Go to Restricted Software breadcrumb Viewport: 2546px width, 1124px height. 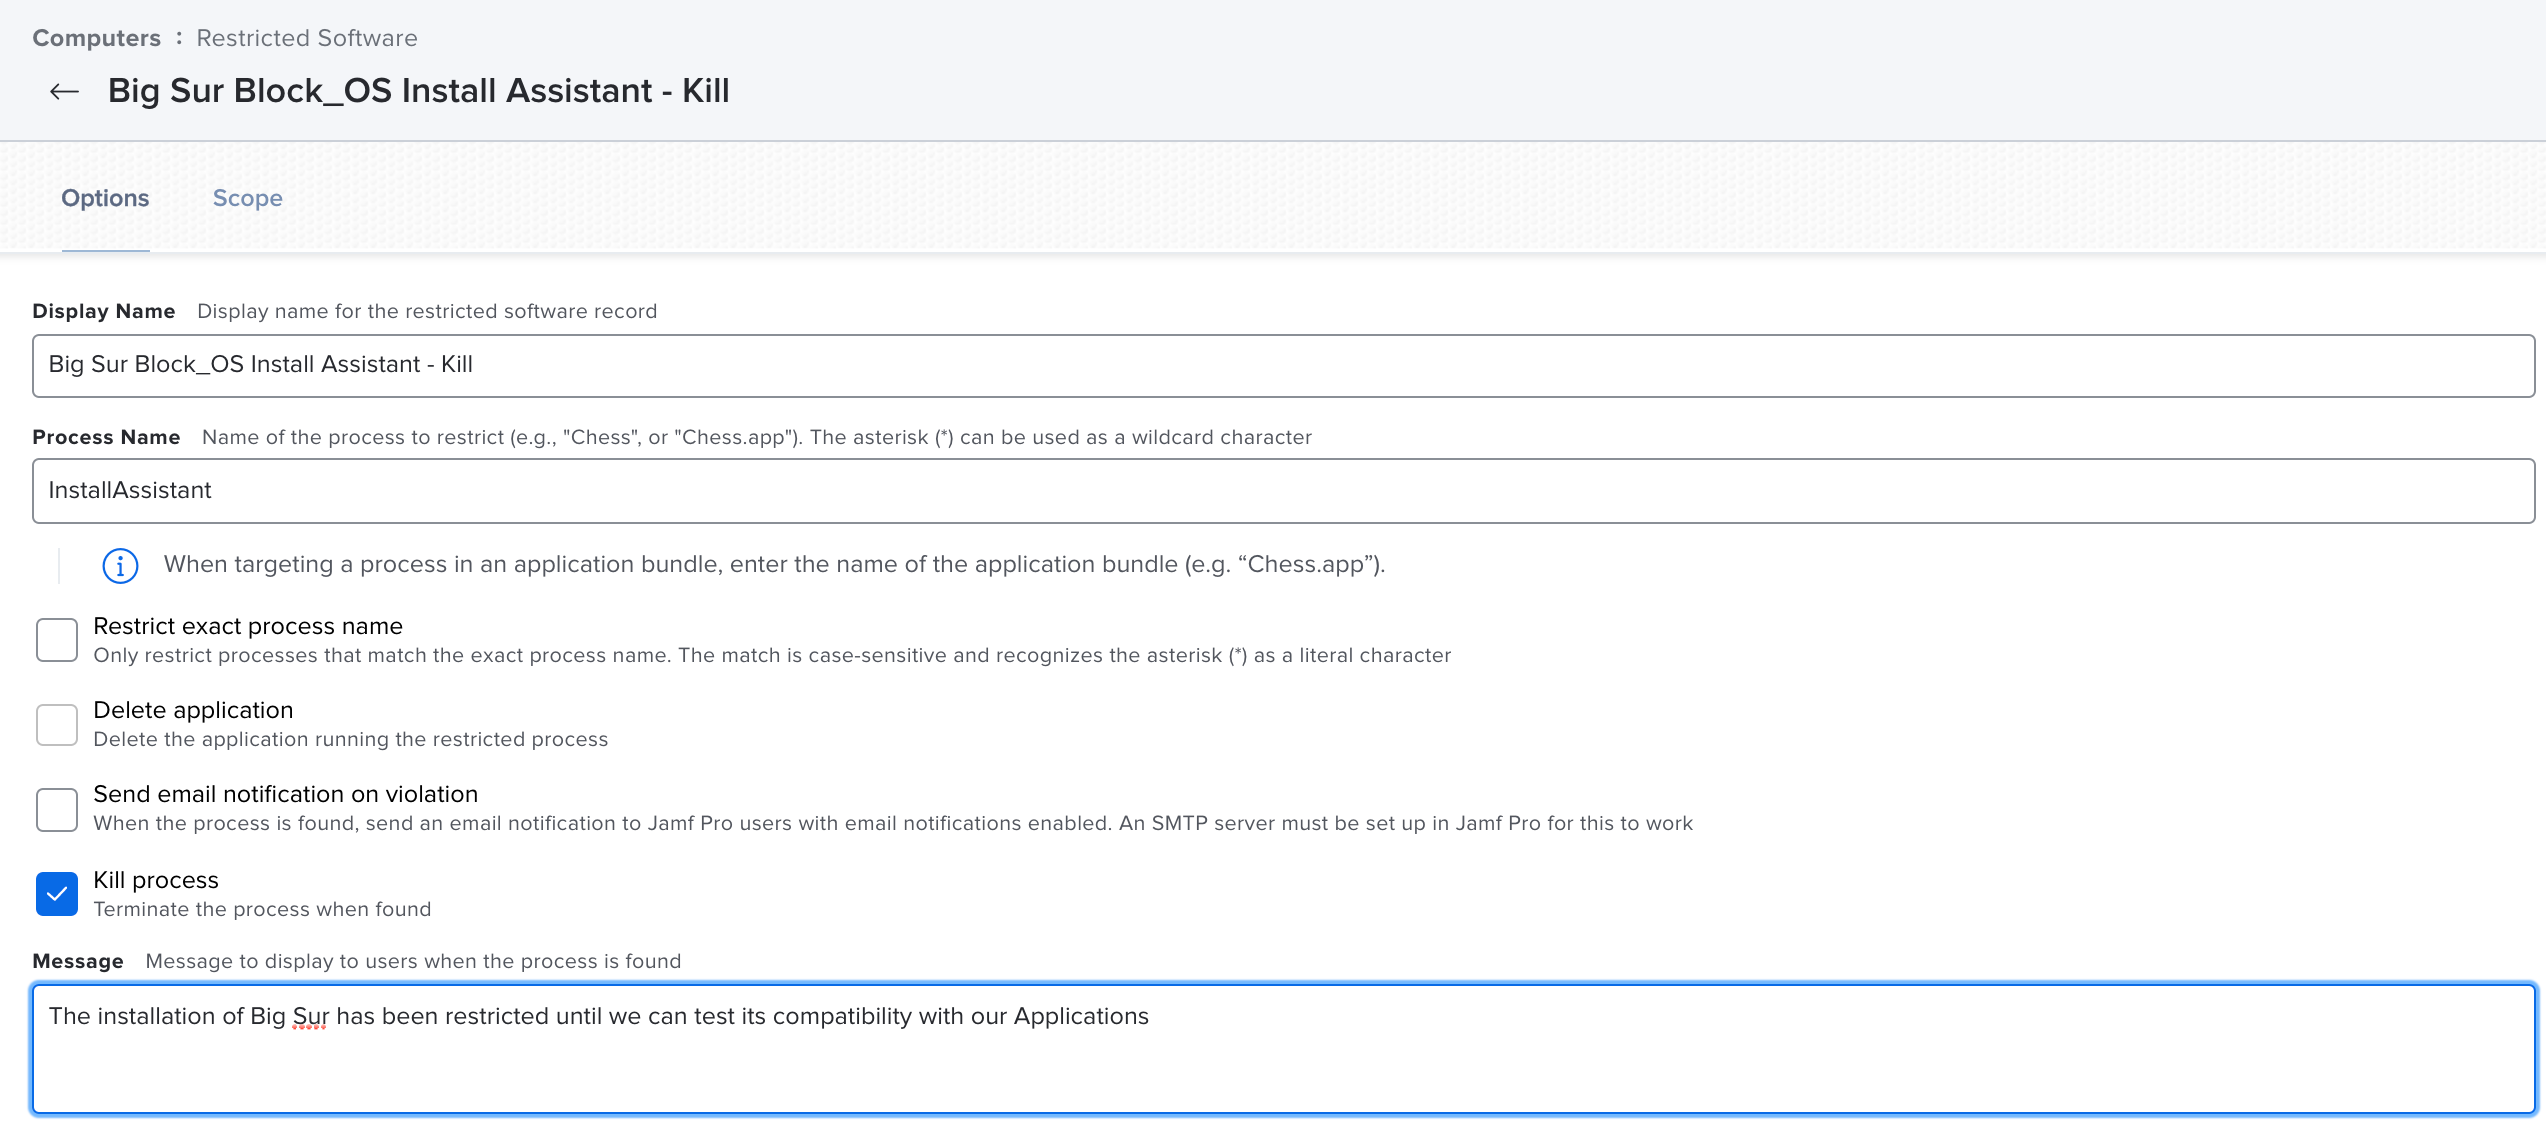307,38
